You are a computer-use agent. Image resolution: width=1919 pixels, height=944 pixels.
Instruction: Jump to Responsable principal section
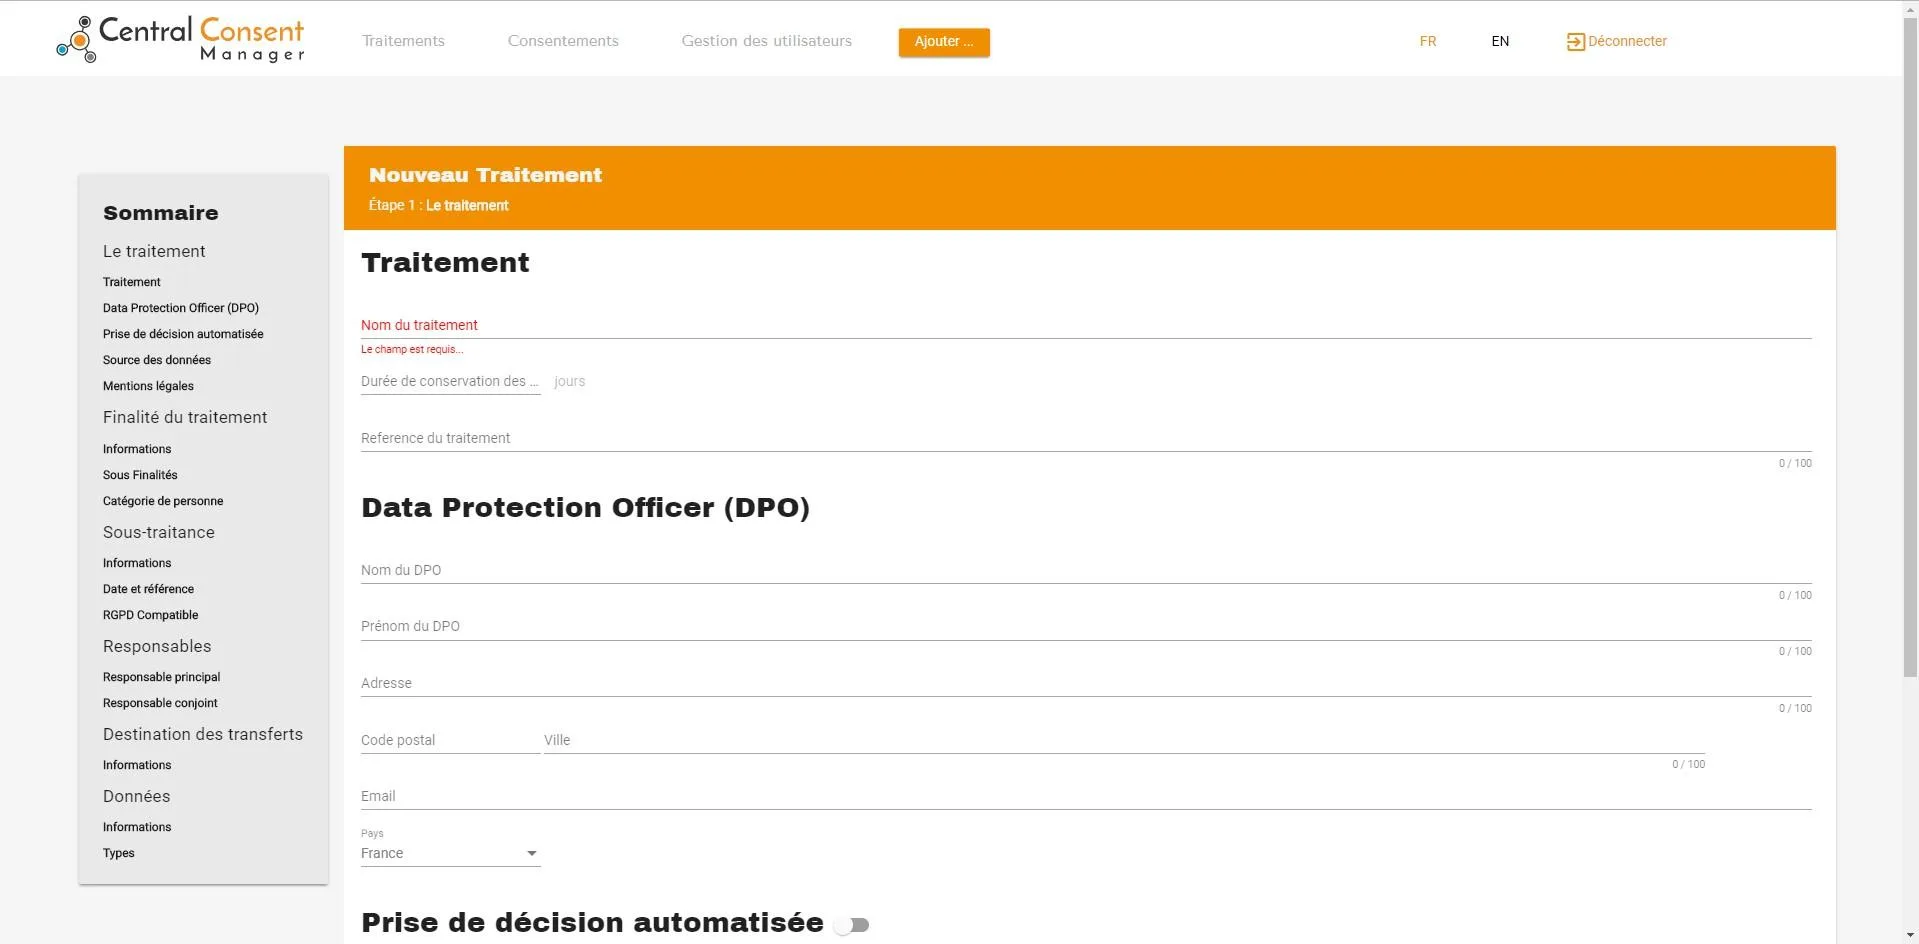click(162, 677)
